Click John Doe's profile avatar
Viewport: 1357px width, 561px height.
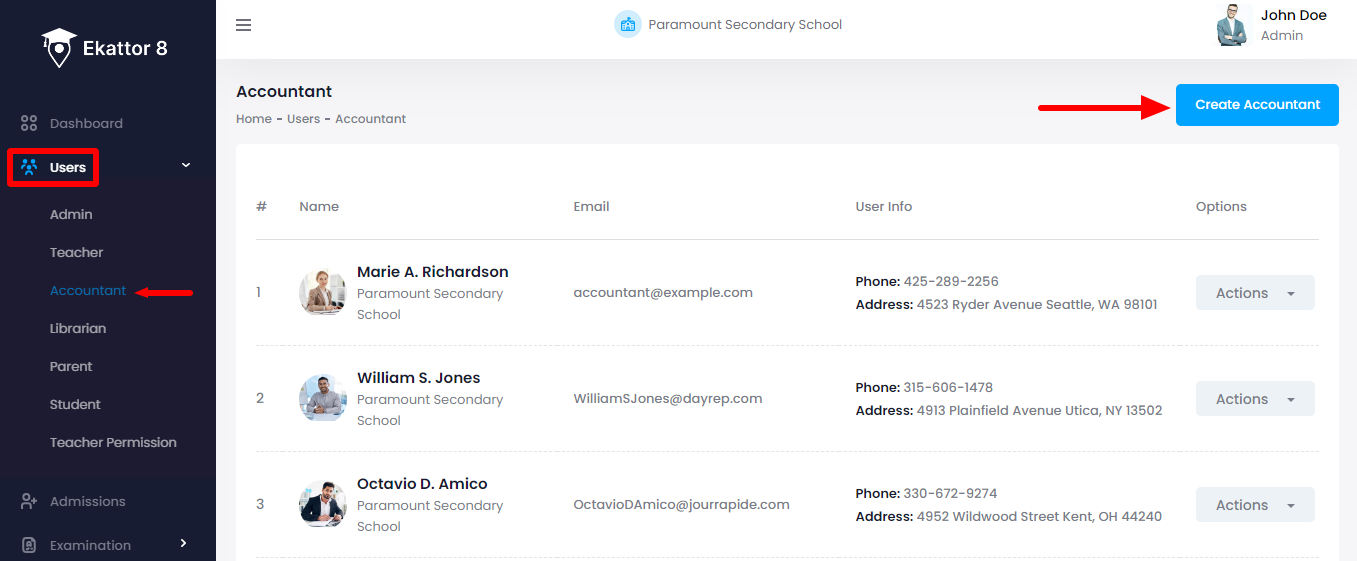[1233, 25]
